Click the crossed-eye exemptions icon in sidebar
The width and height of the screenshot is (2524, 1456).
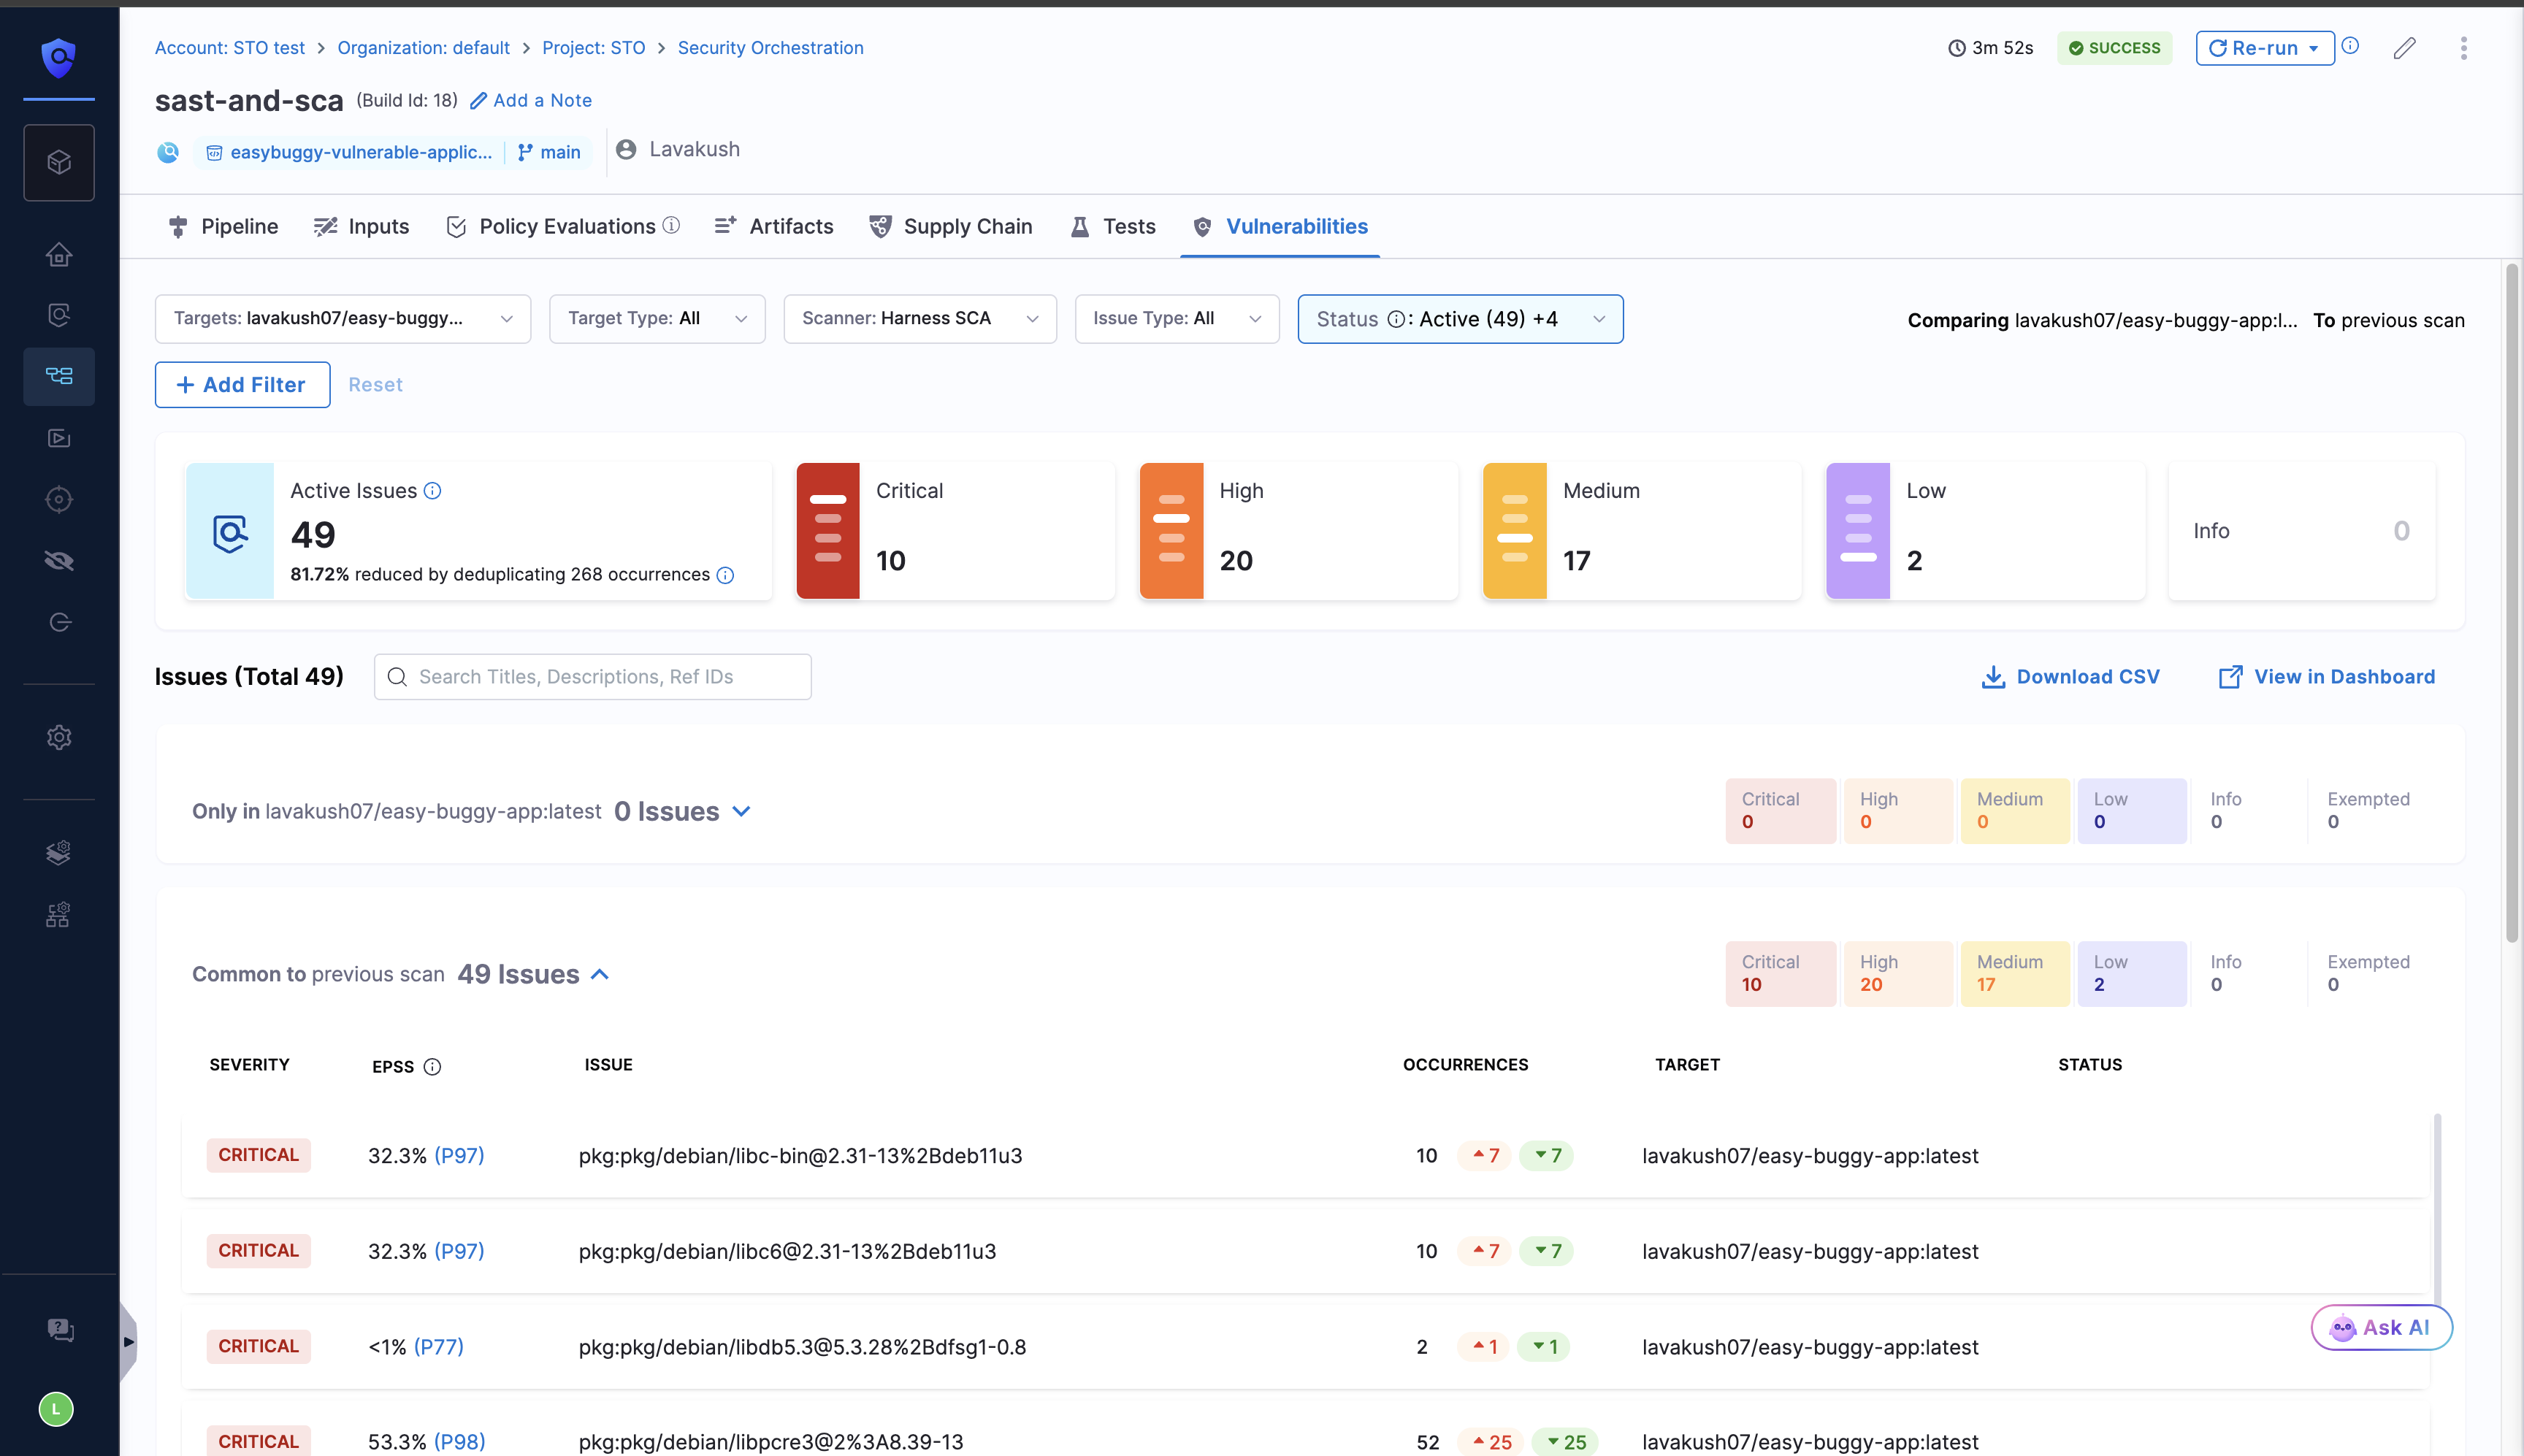[x=59, y=560]
